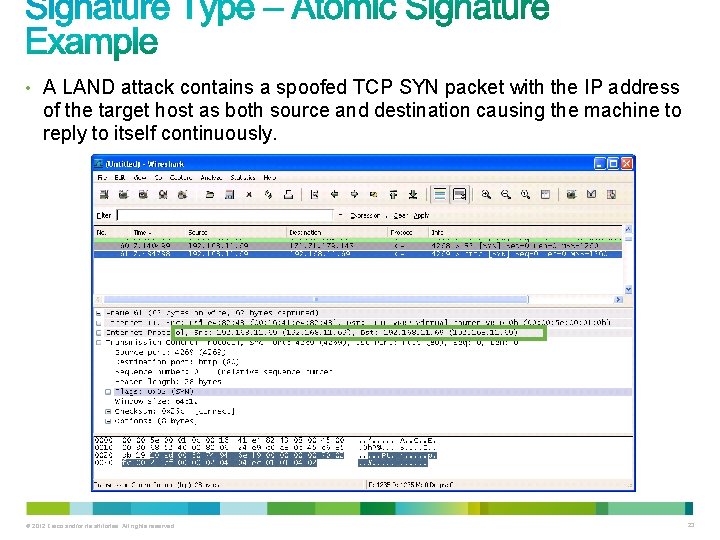Select the grey packet row 80

coord(358,246)
